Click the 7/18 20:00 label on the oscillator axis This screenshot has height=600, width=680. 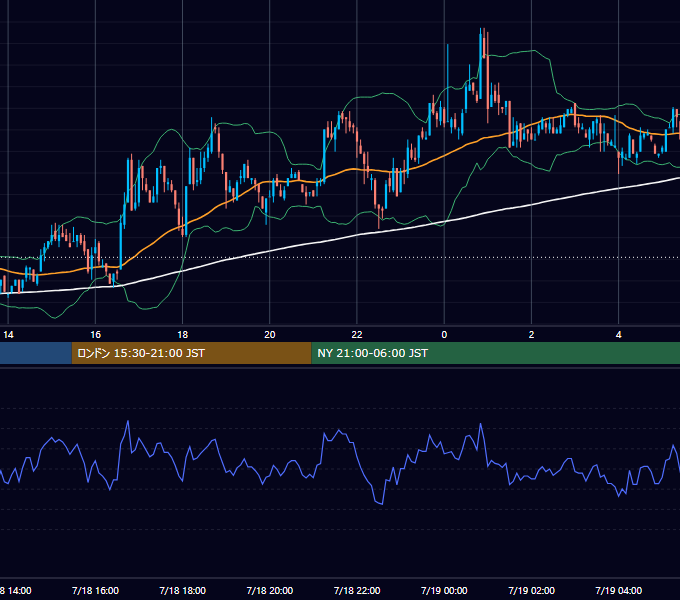click(270, 590)
